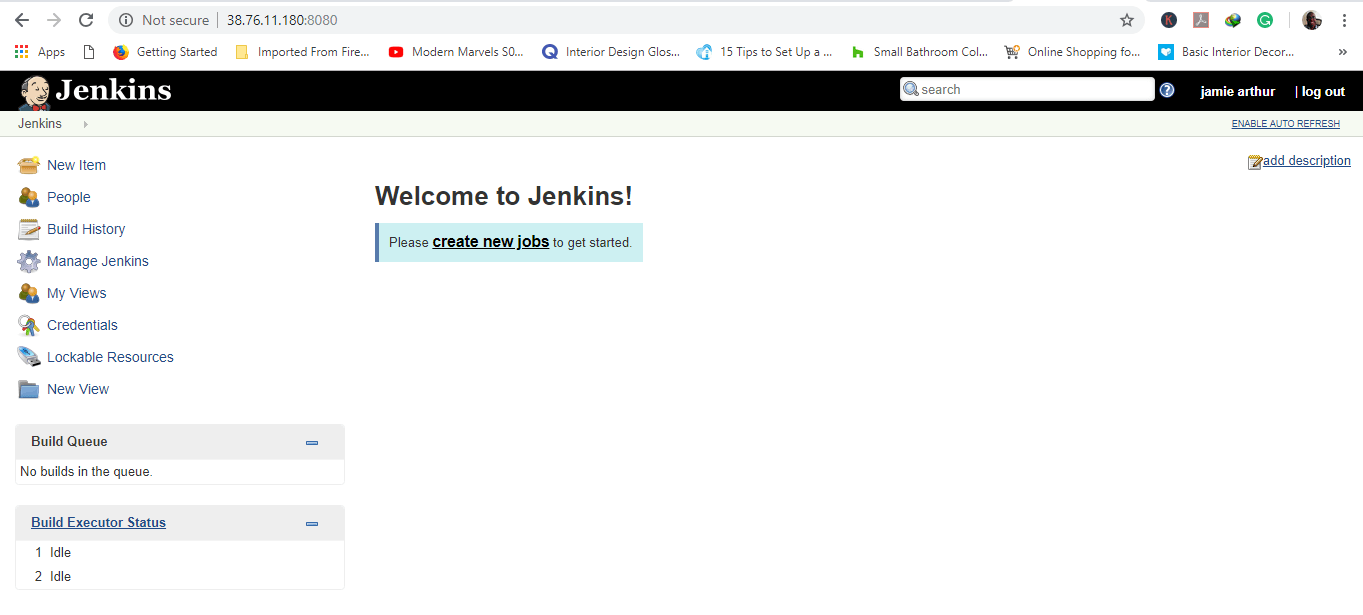The width and height of the screenshot is (1363, 615).
Task: Click the log out link
Action: pos(1323,91)
